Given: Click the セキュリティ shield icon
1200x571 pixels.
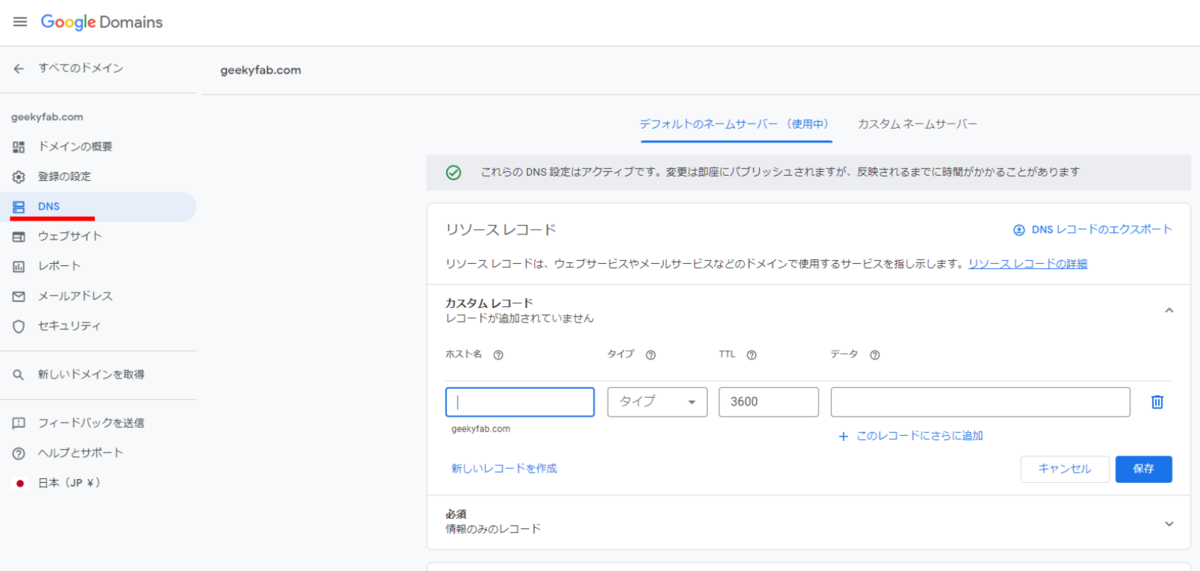Looking at the screenshot, I should (18, 327).
